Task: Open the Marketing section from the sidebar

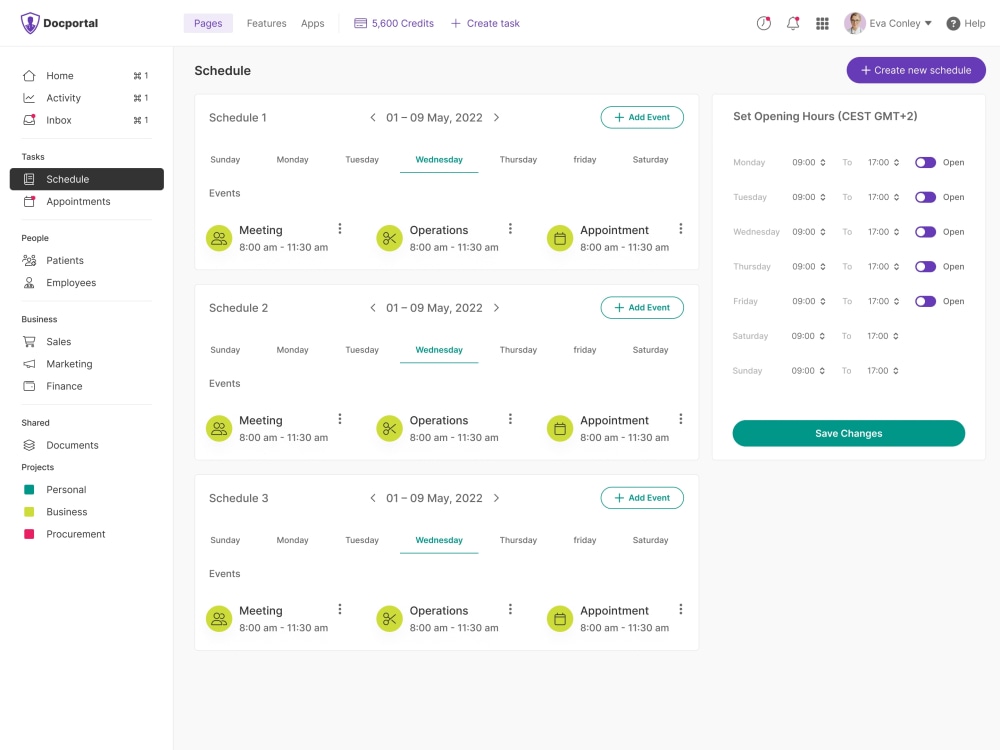Action: (x=70, y=363)
